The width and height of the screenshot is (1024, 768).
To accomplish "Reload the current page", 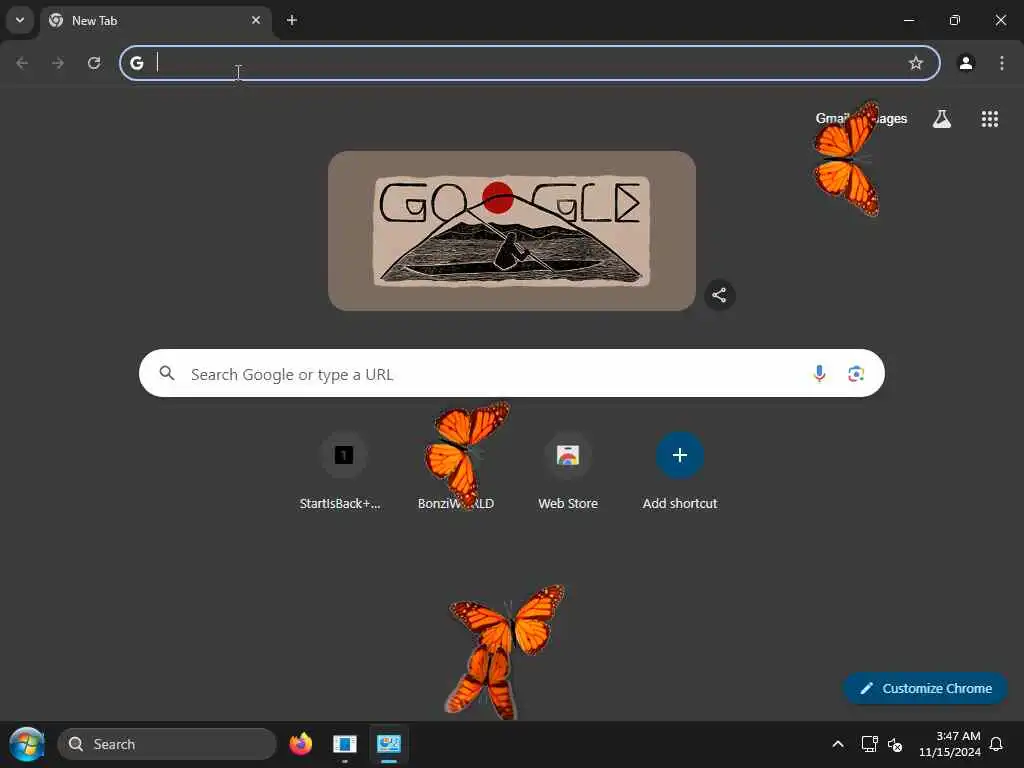I will coord(94,63).
